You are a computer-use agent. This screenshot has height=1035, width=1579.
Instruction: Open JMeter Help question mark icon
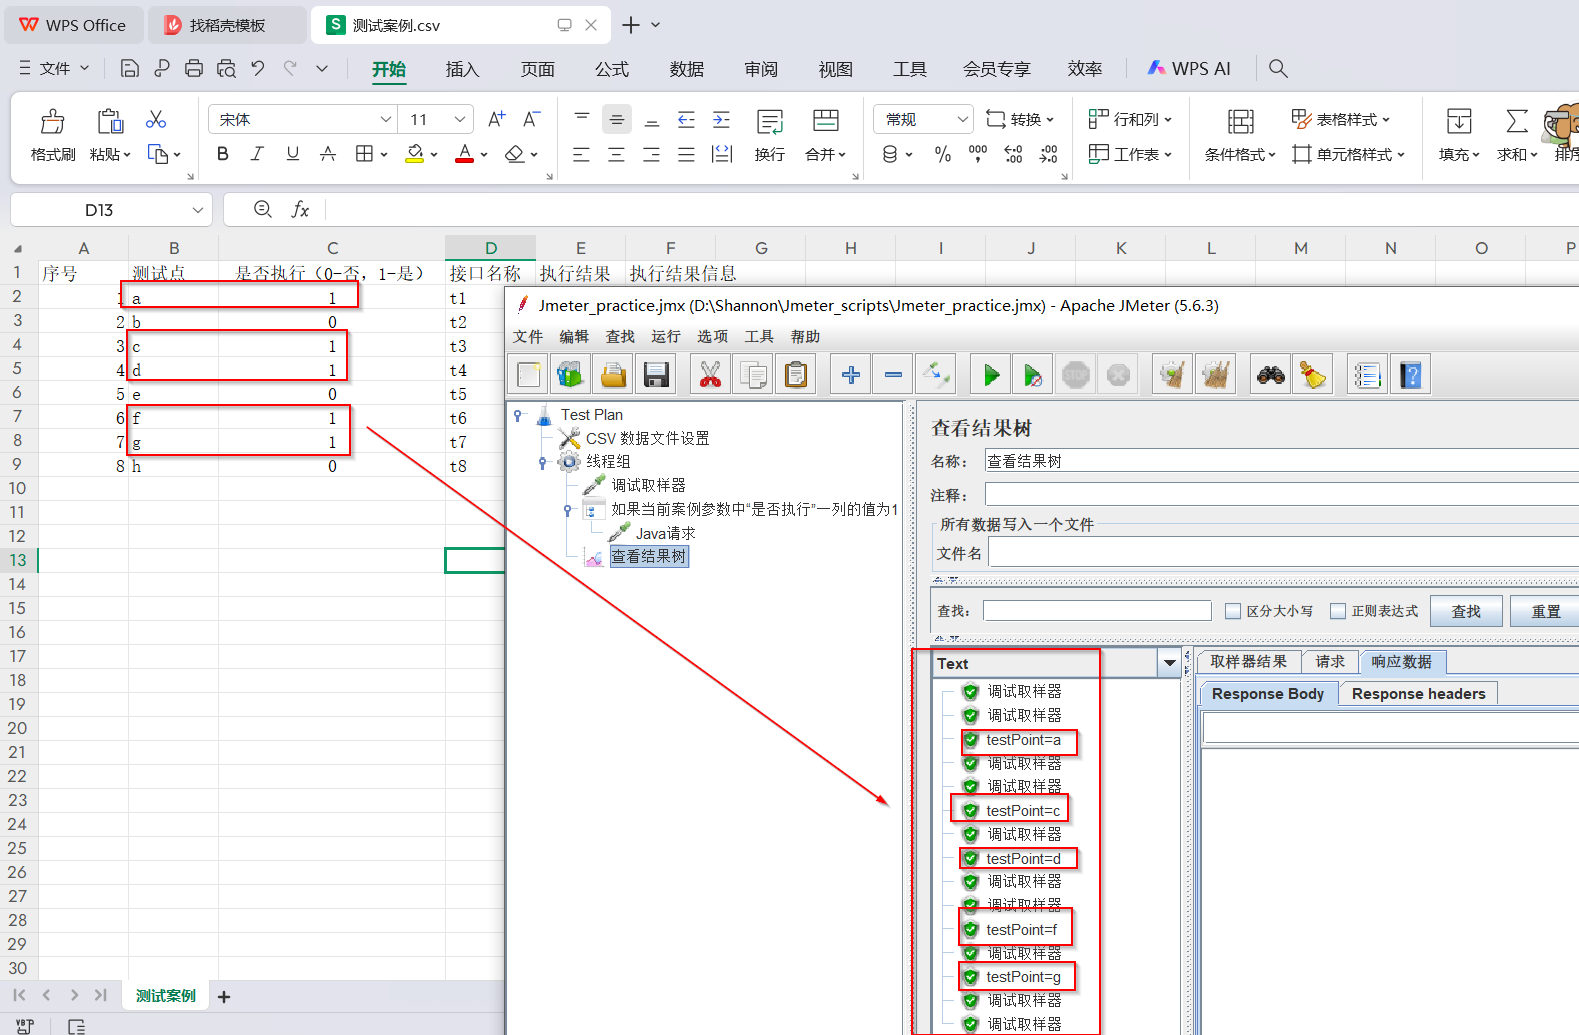(1410, 375)
